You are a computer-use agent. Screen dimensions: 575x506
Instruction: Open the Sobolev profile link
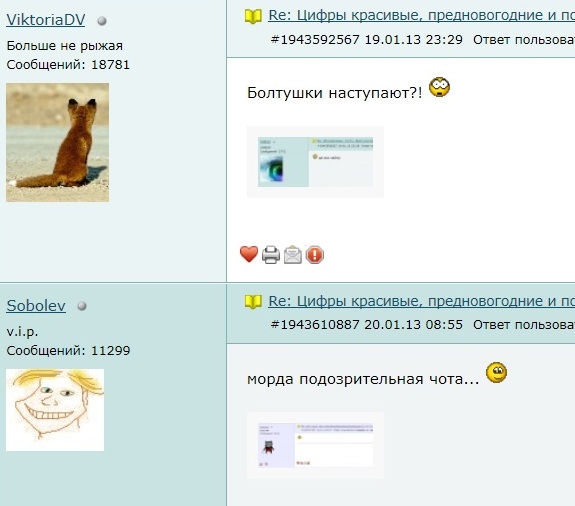coord(36,305)
